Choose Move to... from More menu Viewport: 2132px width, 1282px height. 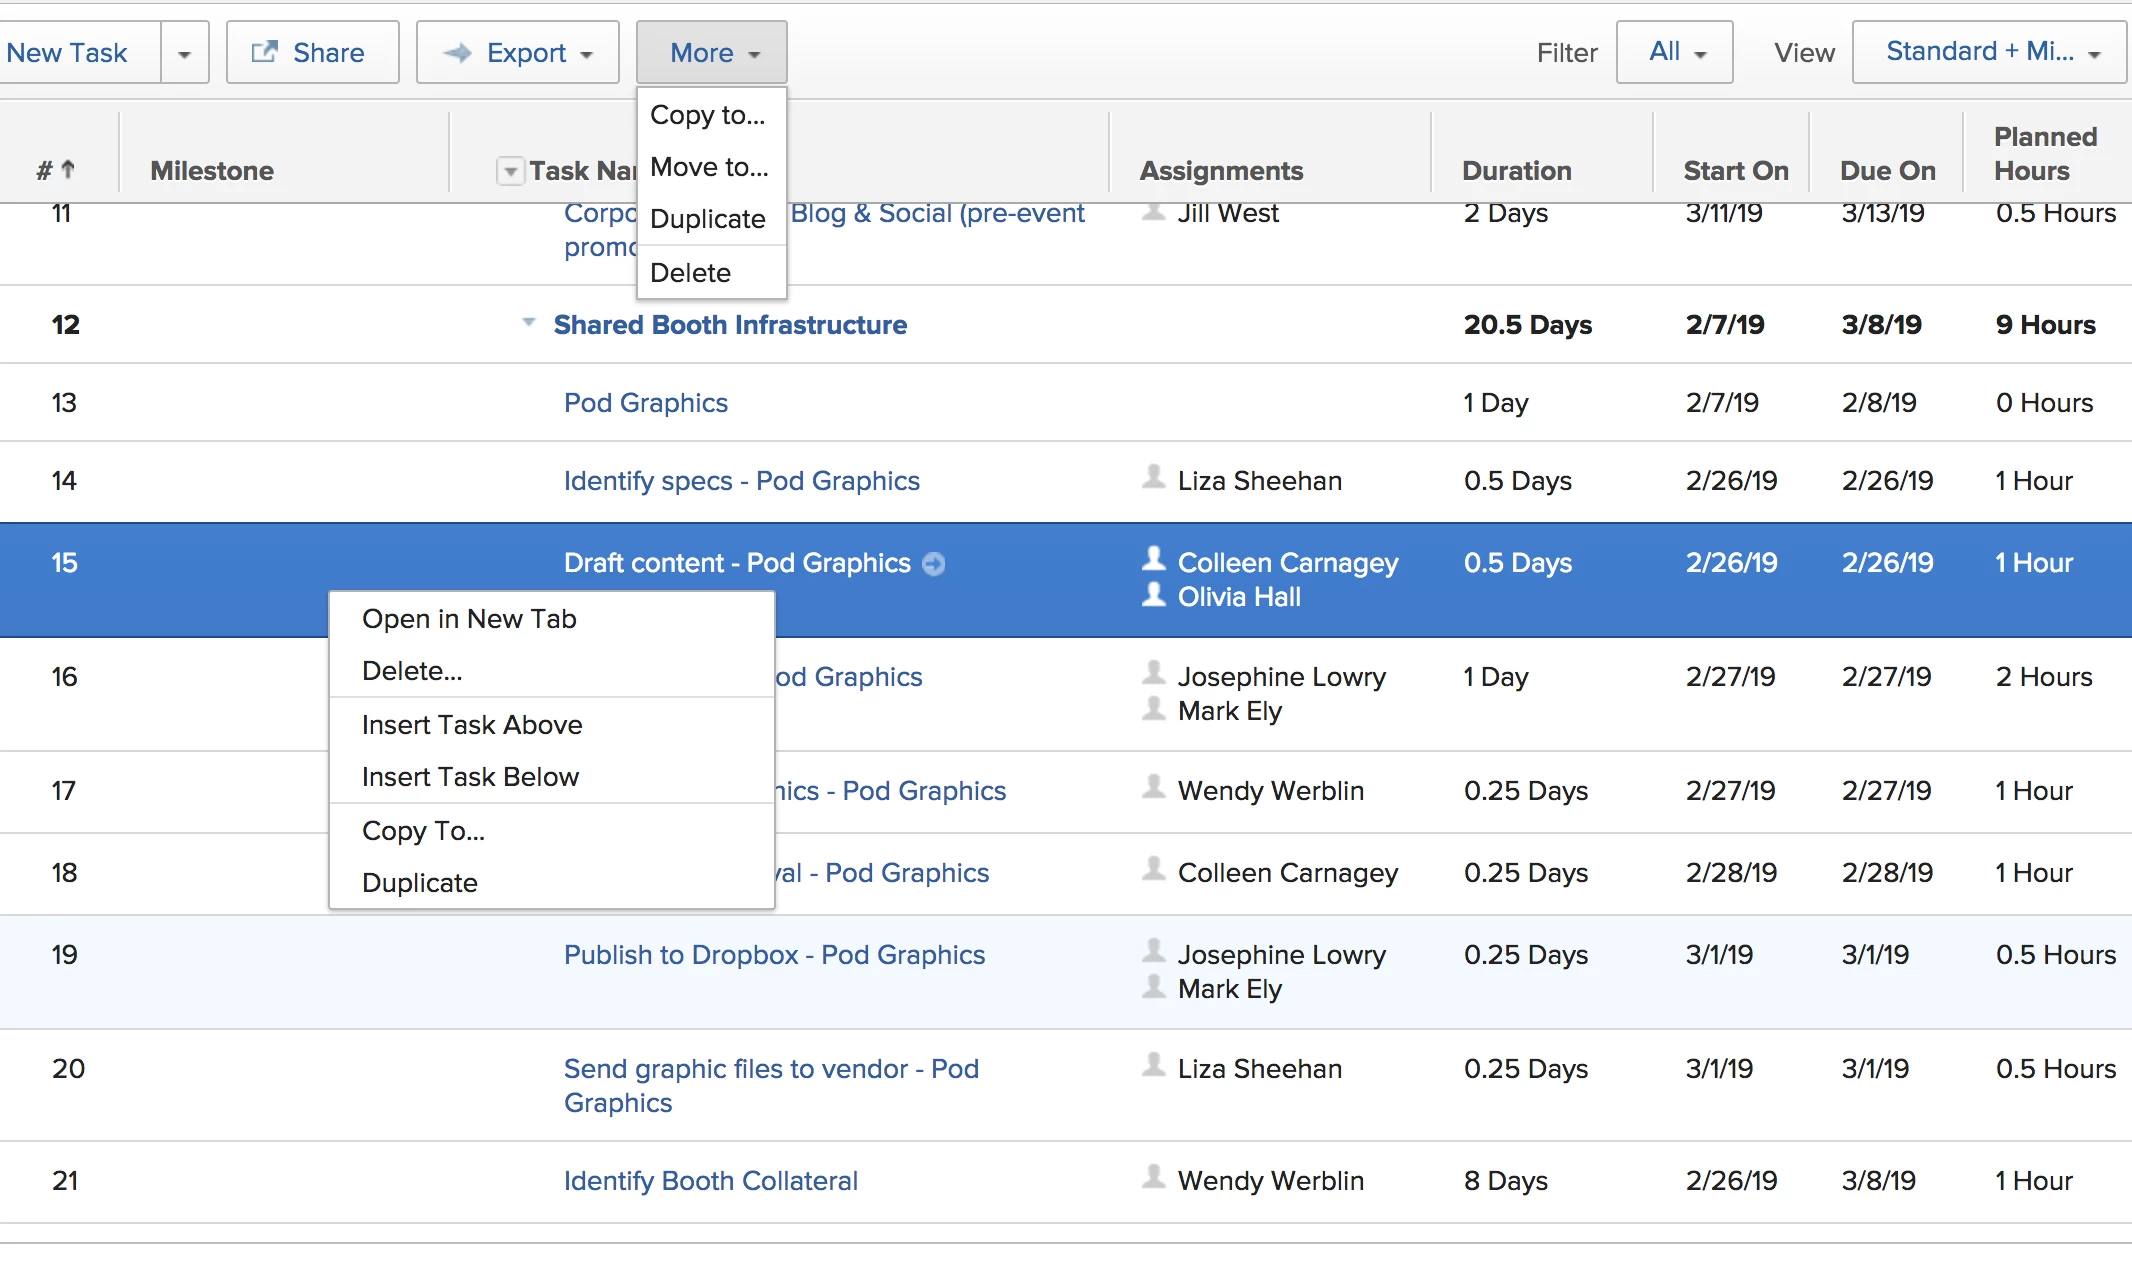tap(709, 167)
